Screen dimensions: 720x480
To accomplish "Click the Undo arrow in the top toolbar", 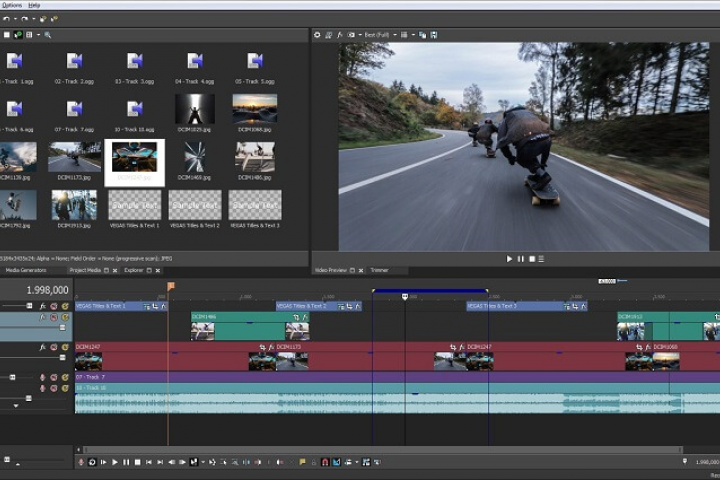I will [5, 19].
